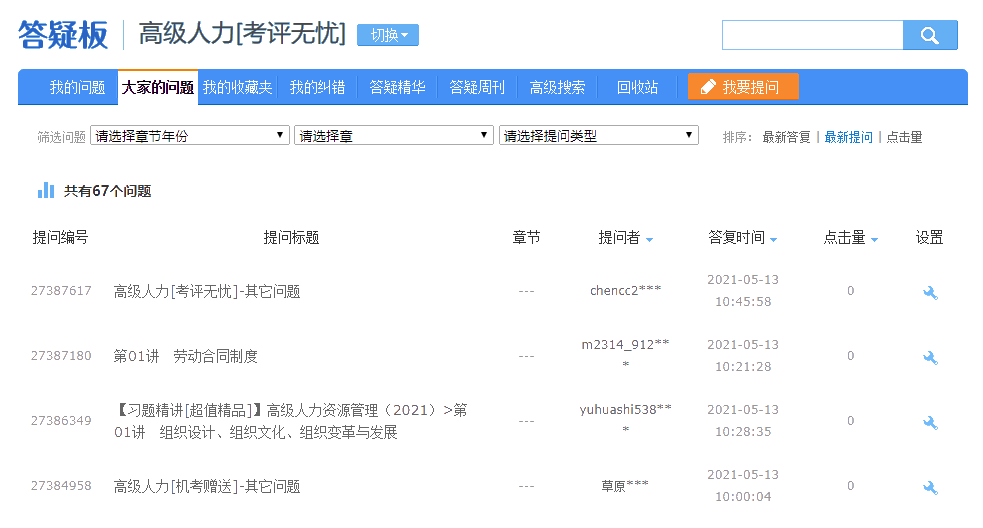
Task: Switch to 我的问题 tab
Action: coord(77,87)
